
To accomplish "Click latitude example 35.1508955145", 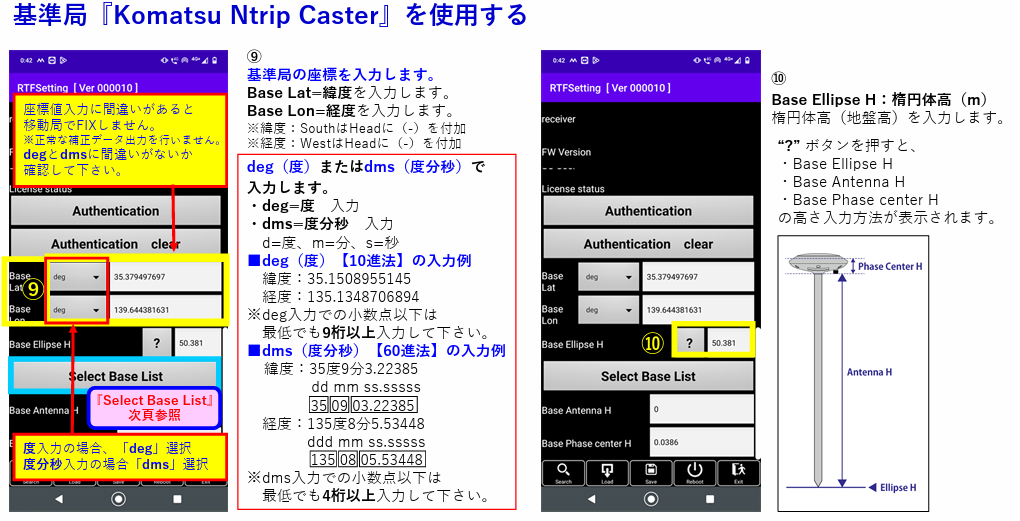I will 359,279.
